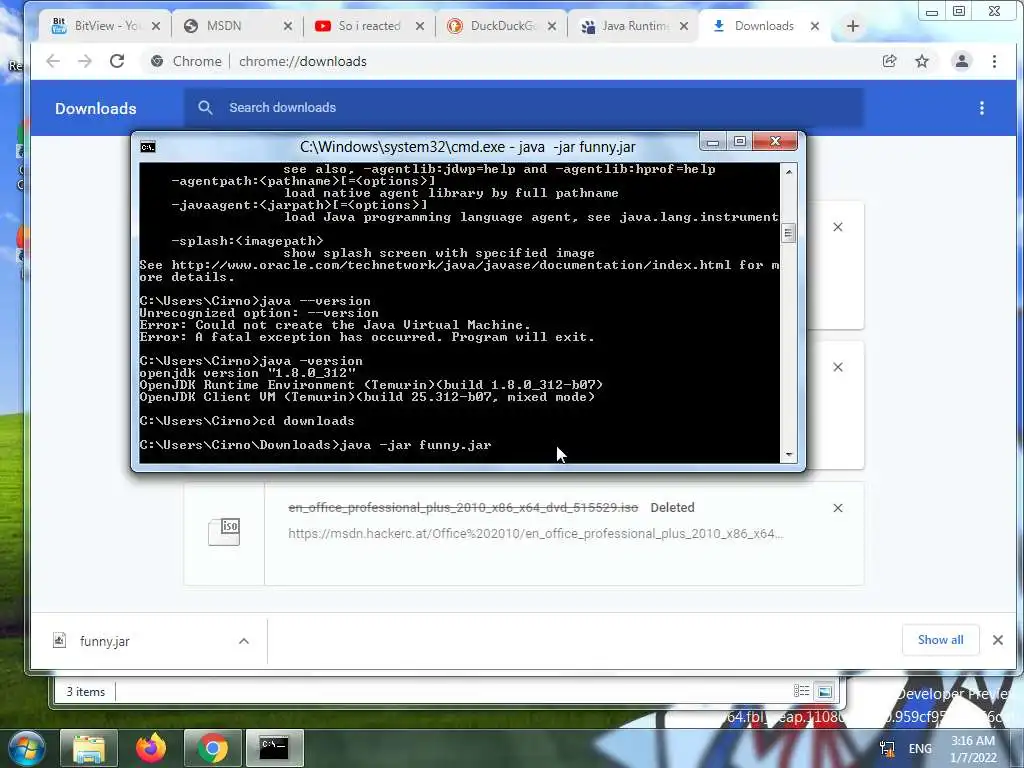Go forward in Chrome
This screenshot has height=768, width=1024.
click(85, 61)
